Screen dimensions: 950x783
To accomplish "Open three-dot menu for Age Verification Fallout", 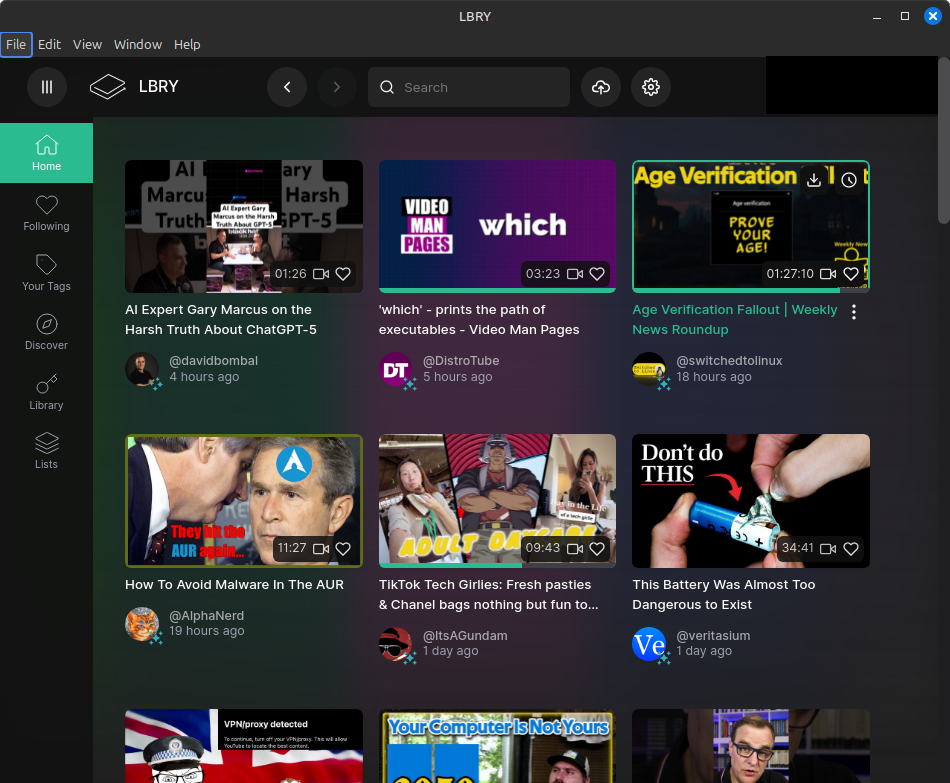I will [x=854, y=312].
